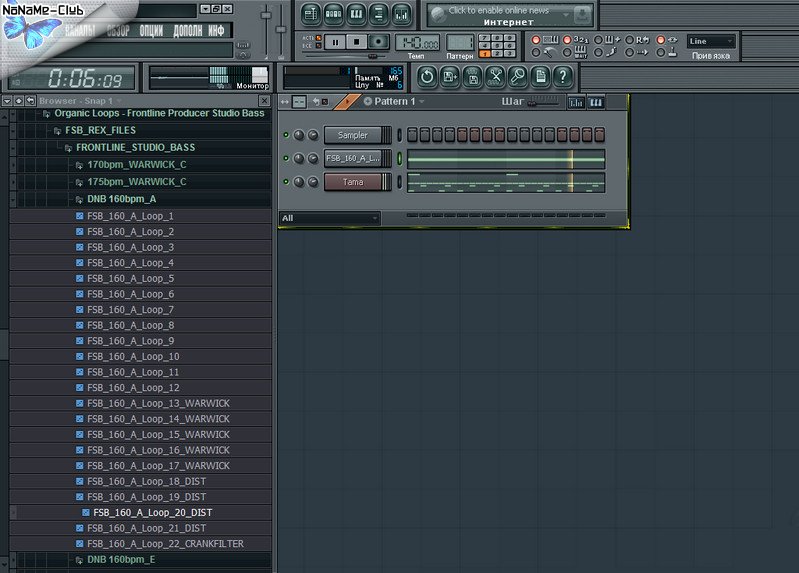Toggle the Tama channel mute LED
The width and height of the screenshot is (799, 573).
click(287, 182)
